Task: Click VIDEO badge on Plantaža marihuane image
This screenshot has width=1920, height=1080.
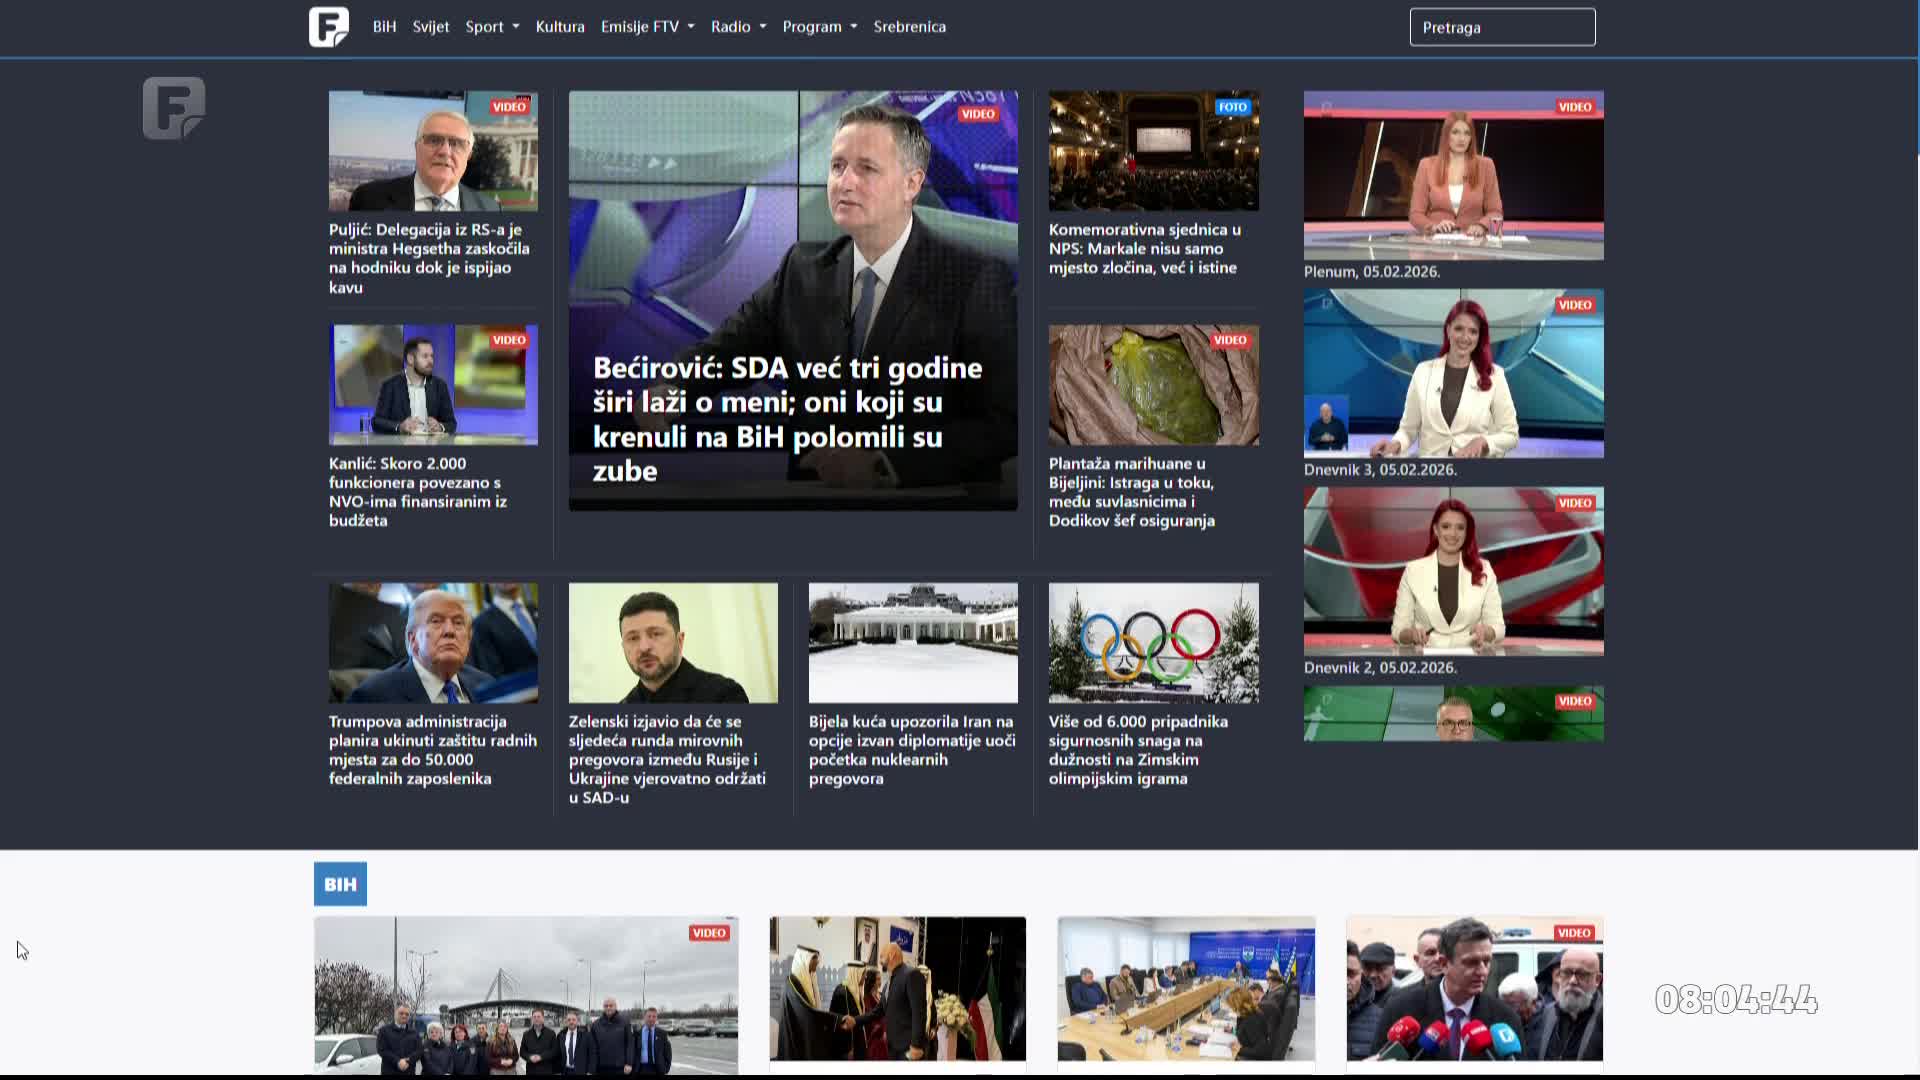Action: (1229, 340)
